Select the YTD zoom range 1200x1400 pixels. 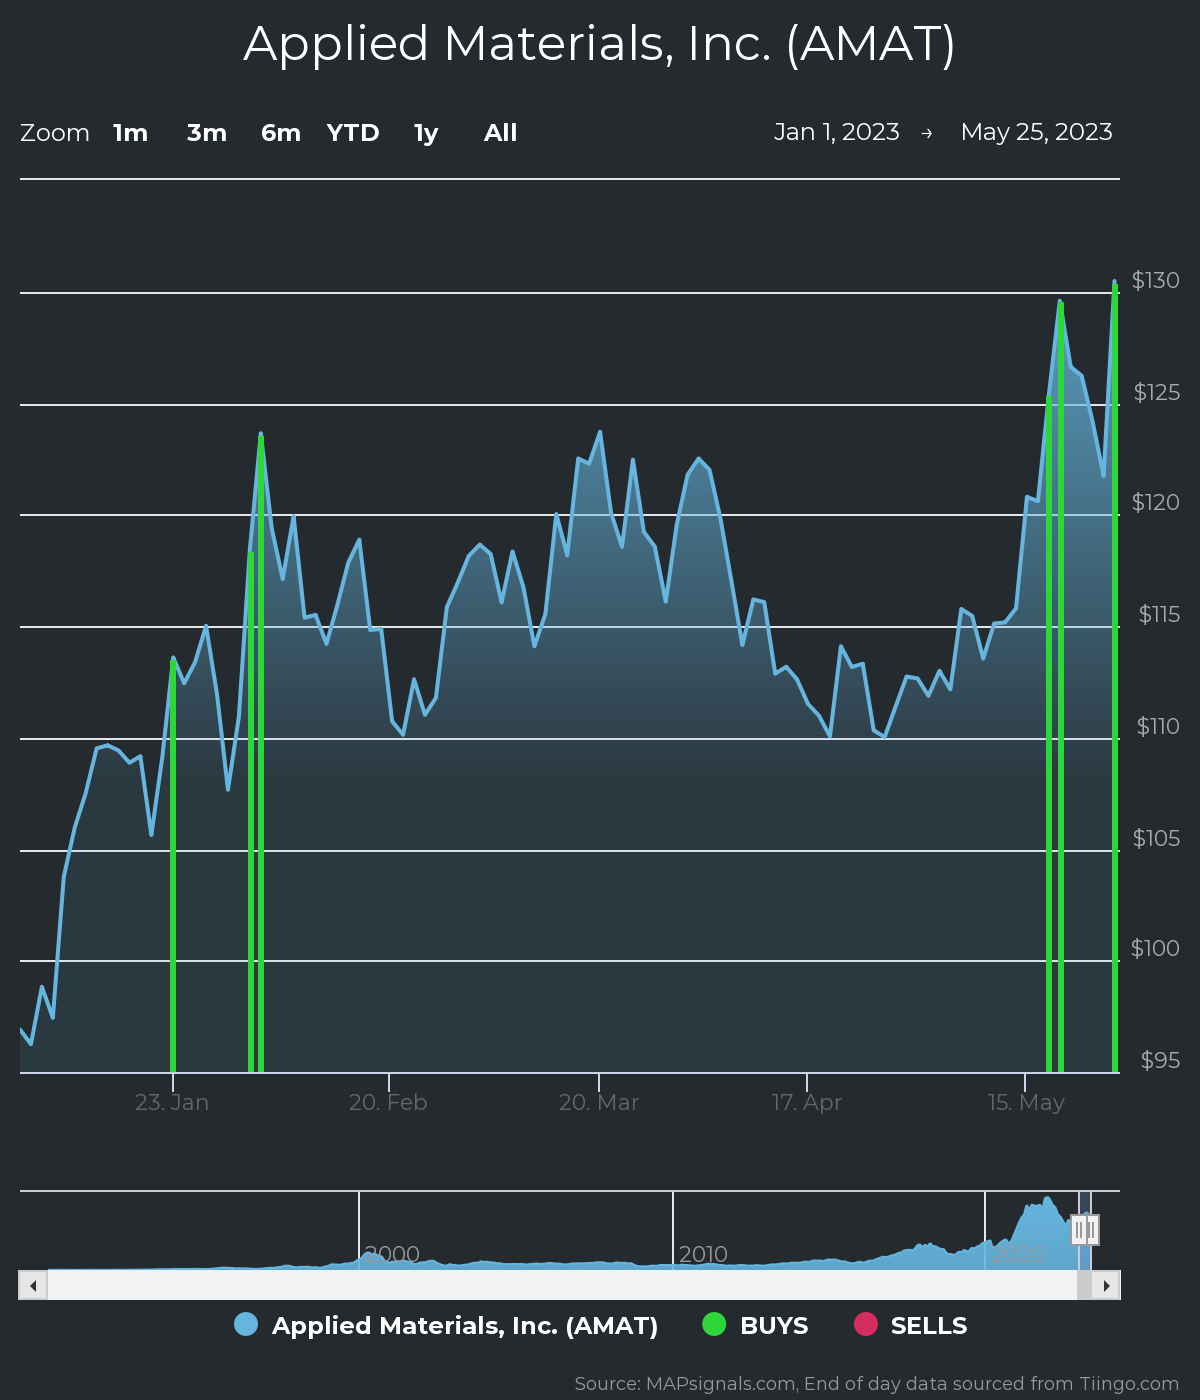tap(353, 133)
